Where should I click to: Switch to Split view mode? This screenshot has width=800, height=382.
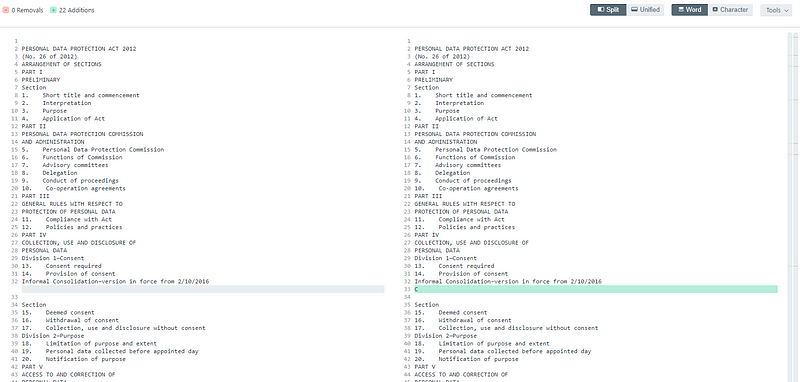point(608,10)
